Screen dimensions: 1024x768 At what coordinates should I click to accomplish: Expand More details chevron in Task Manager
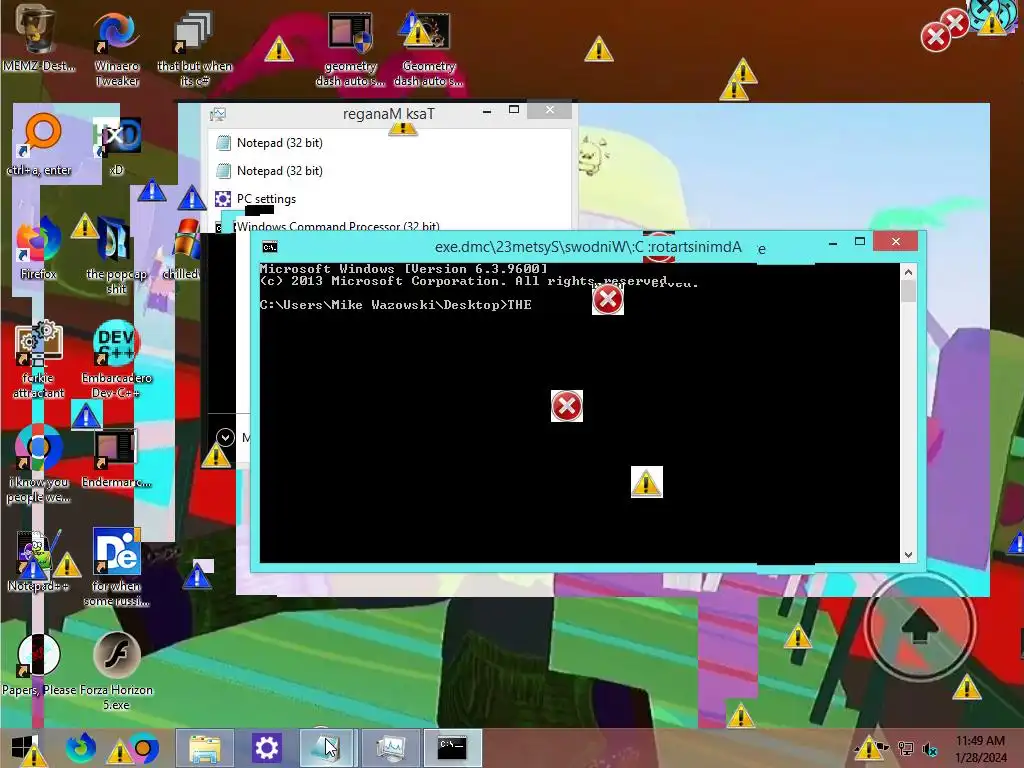click(x=225, y=437)
